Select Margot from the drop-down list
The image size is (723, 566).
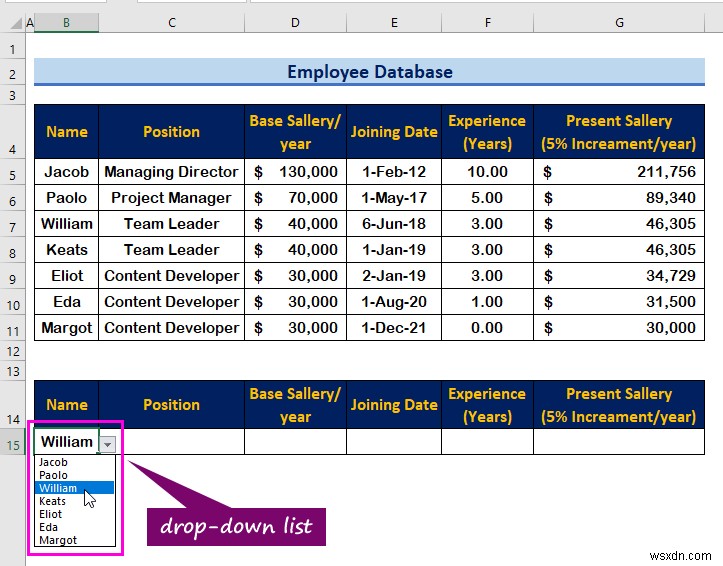coord(74,540)
